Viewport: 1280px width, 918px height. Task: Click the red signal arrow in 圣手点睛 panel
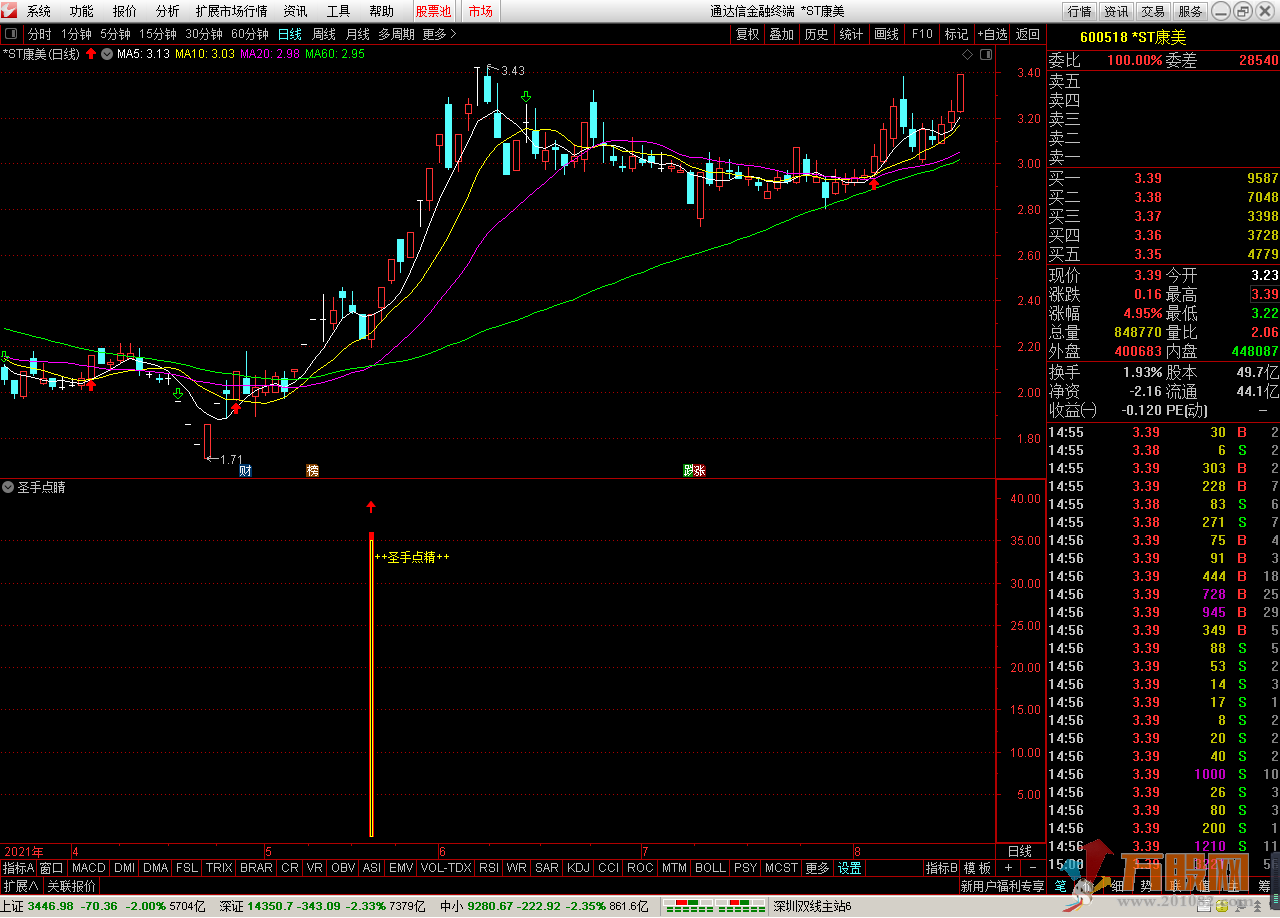pos(371,507)
